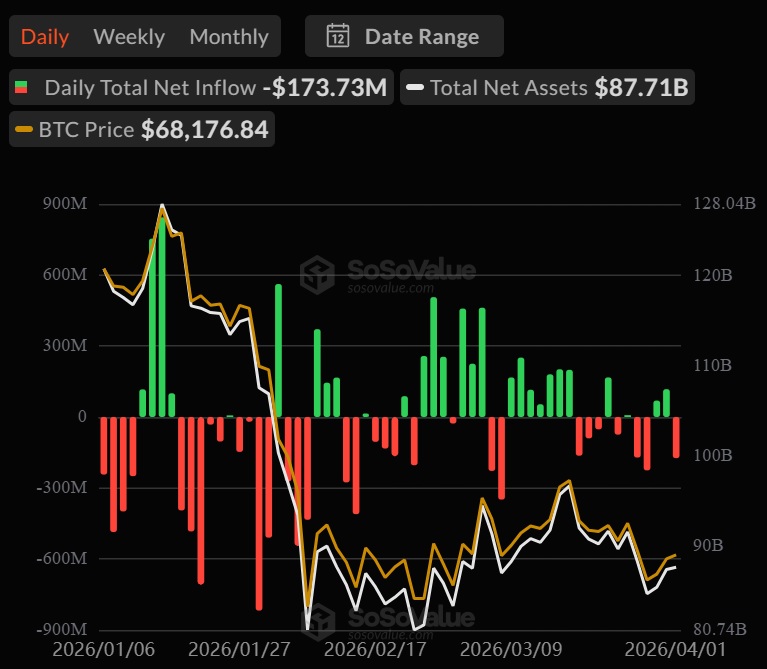Click the 2026/01/27 date label
This screenshot has width=767, height=669.
239,649
